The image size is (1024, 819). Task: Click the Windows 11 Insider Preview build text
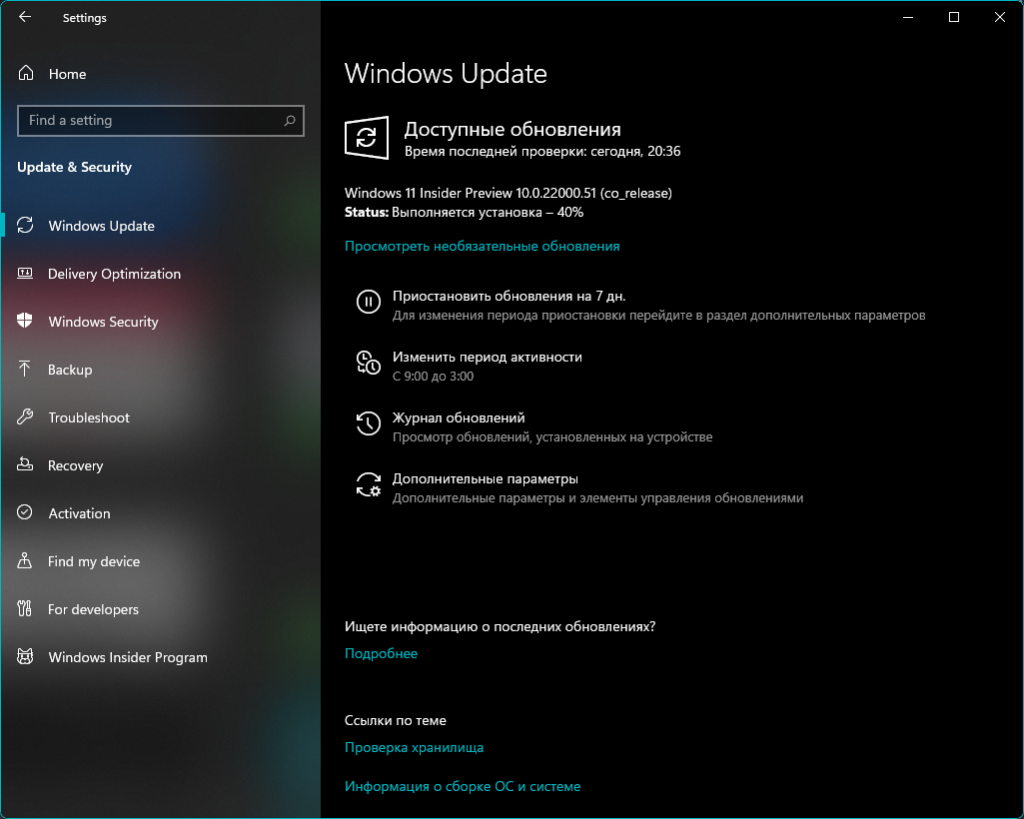[x=508, y=193]
